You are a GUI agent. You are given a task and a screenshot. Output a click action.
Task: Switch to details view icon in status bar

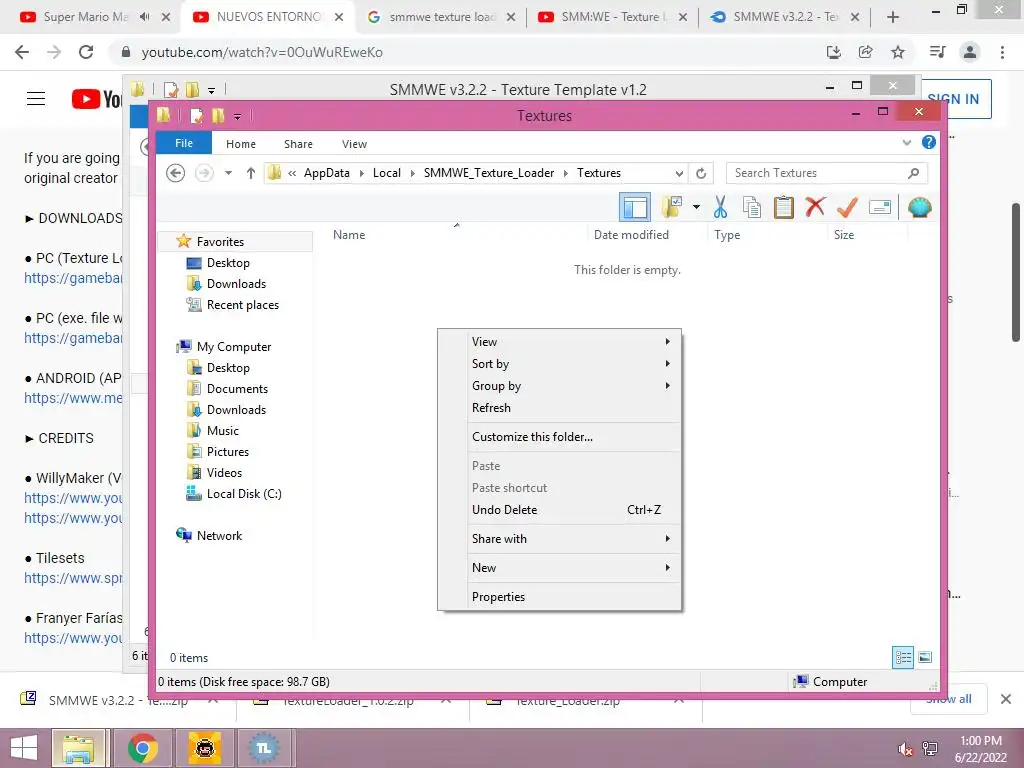pyautogui.click(x=903, y=658)
